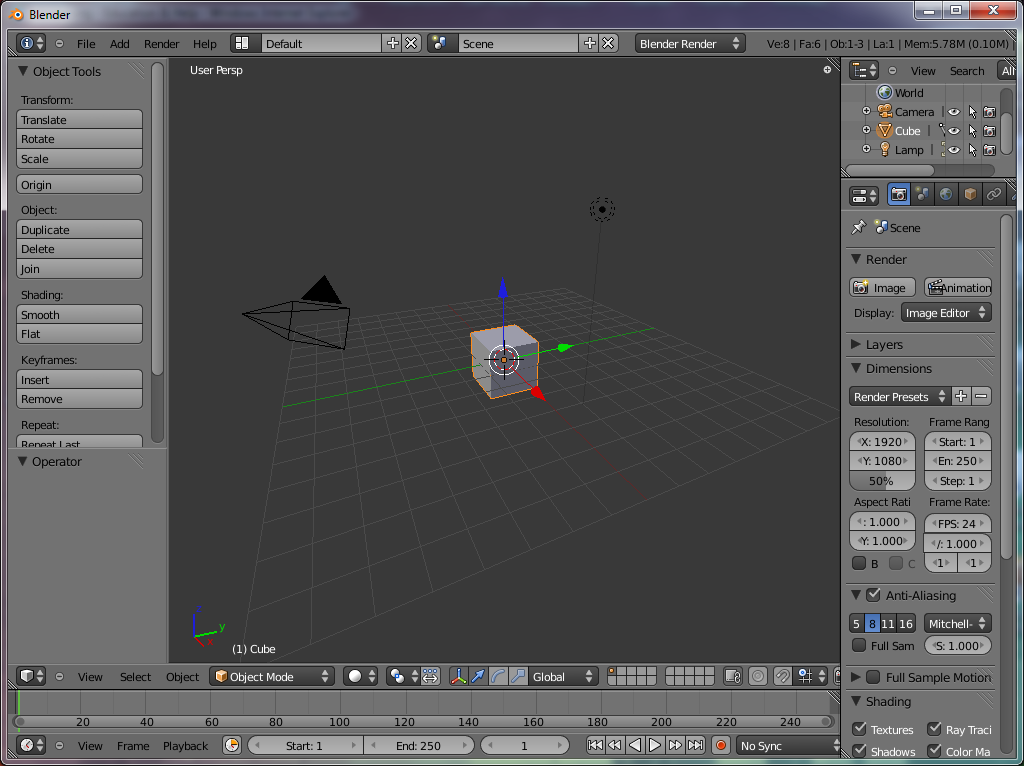The height and width of the screenshot is (766, 1024).
Task: Open the Properties editor type selector
Action: pos(864,195)
